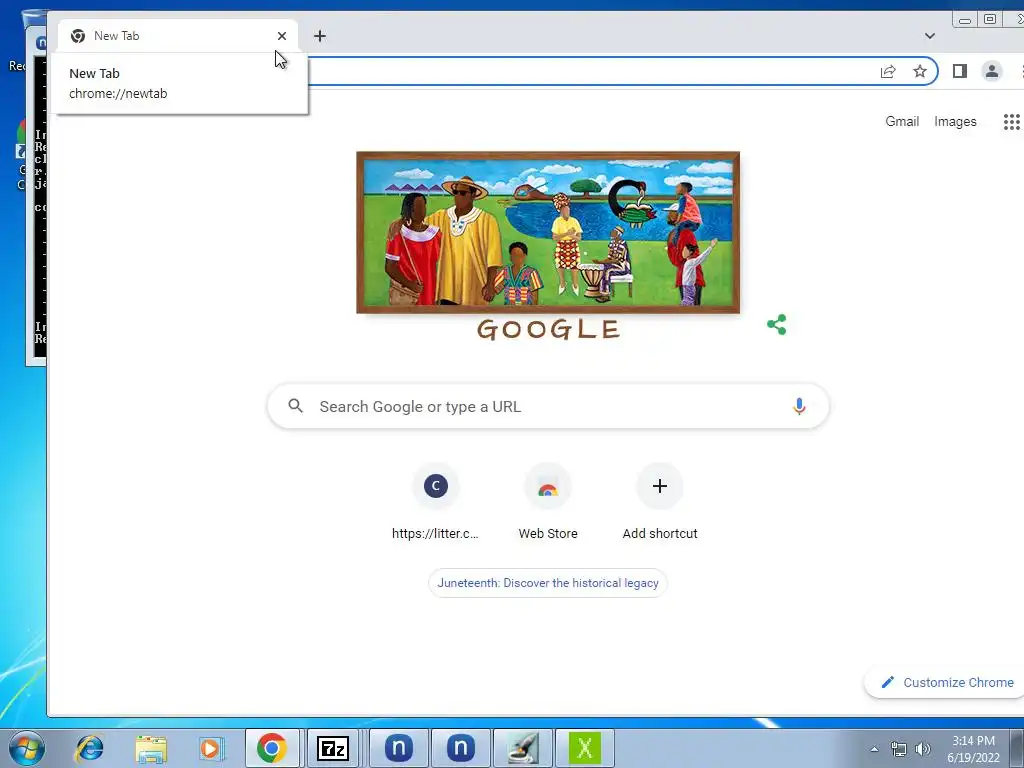The width and height of the screenshot is (1024, 768).
Task: Click the Customize Chrome button
Action: pos(946,682)
